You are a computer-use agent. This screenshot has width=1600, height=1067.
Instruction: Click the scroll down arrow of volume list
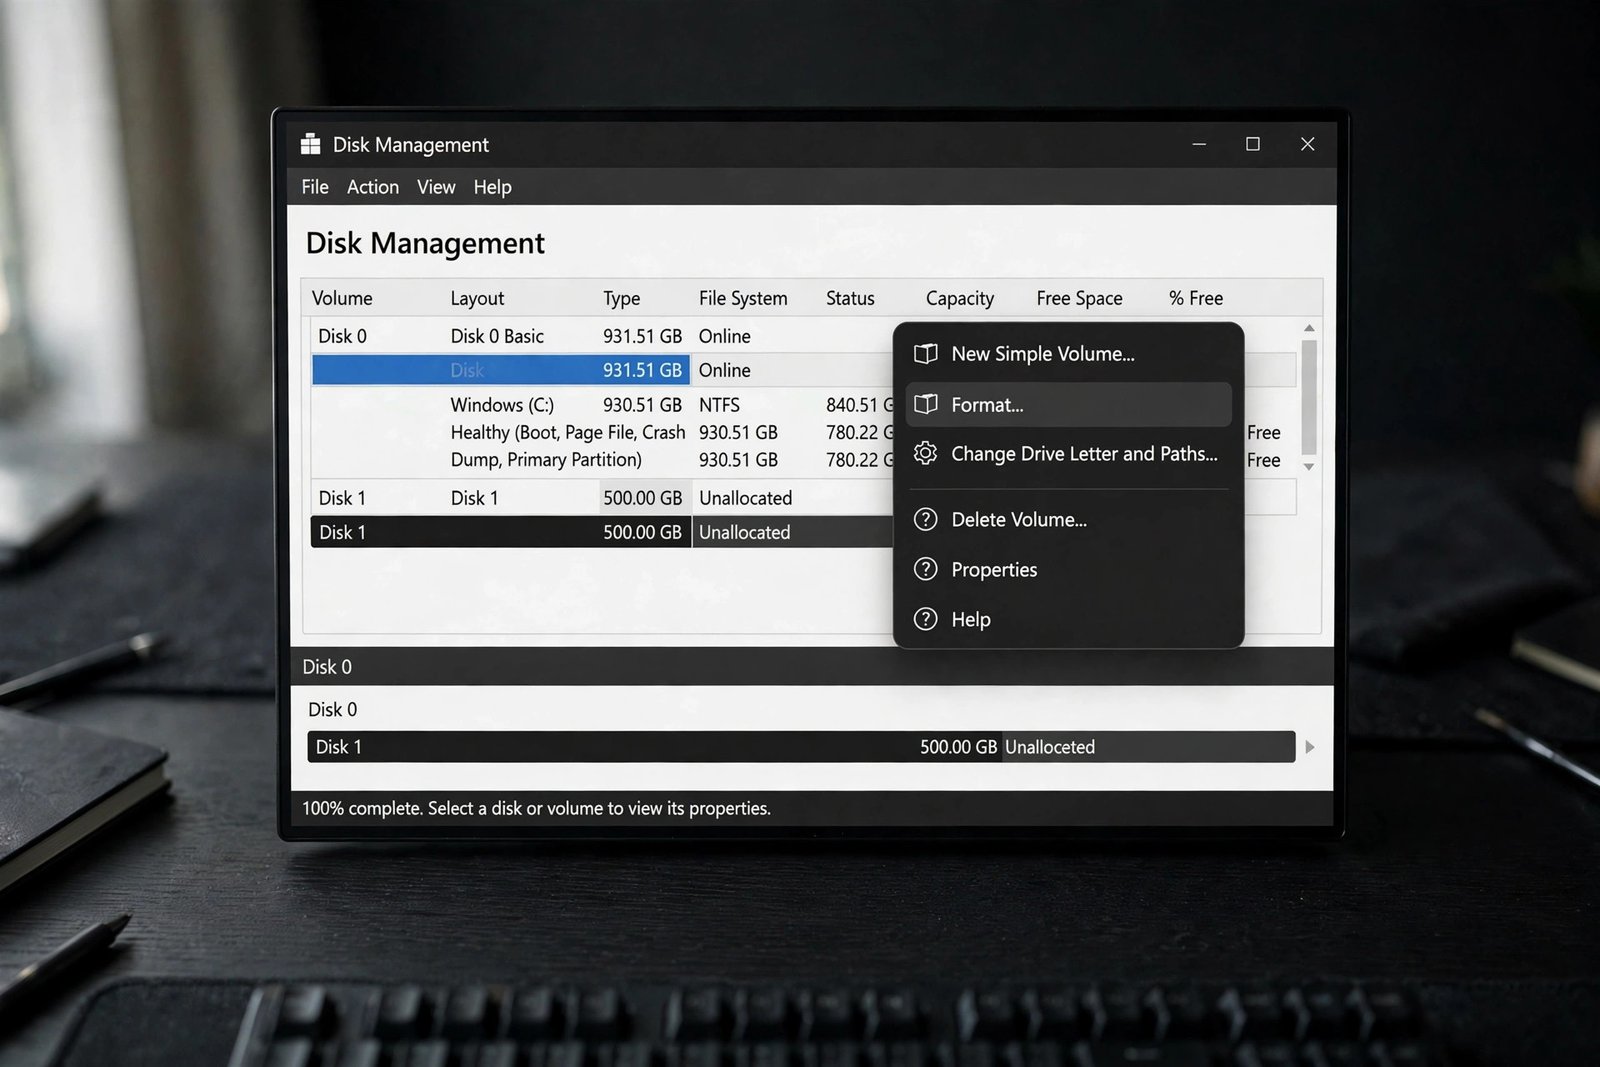[x=1309, y=467]
